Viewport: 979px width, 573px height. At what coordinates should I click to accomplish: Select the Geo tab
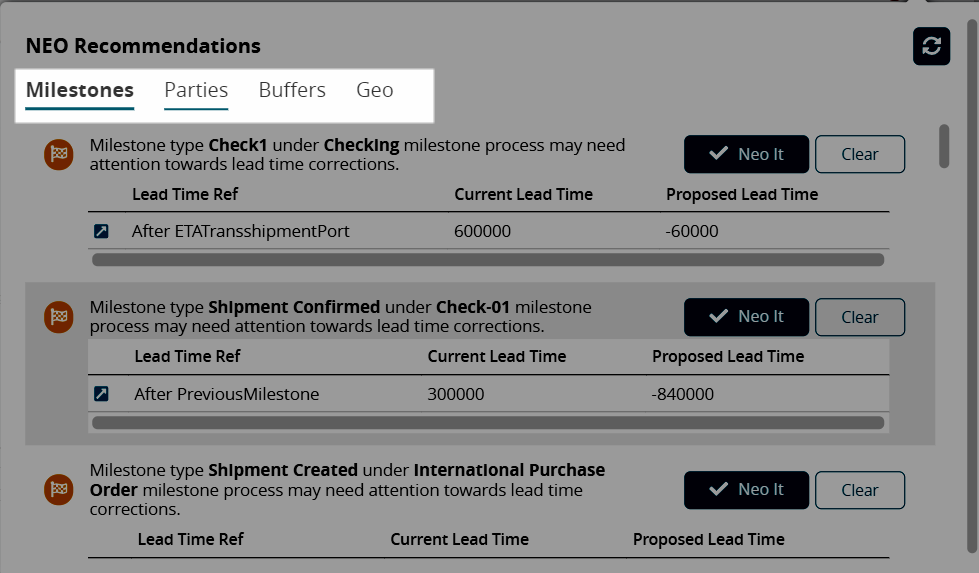375,90
